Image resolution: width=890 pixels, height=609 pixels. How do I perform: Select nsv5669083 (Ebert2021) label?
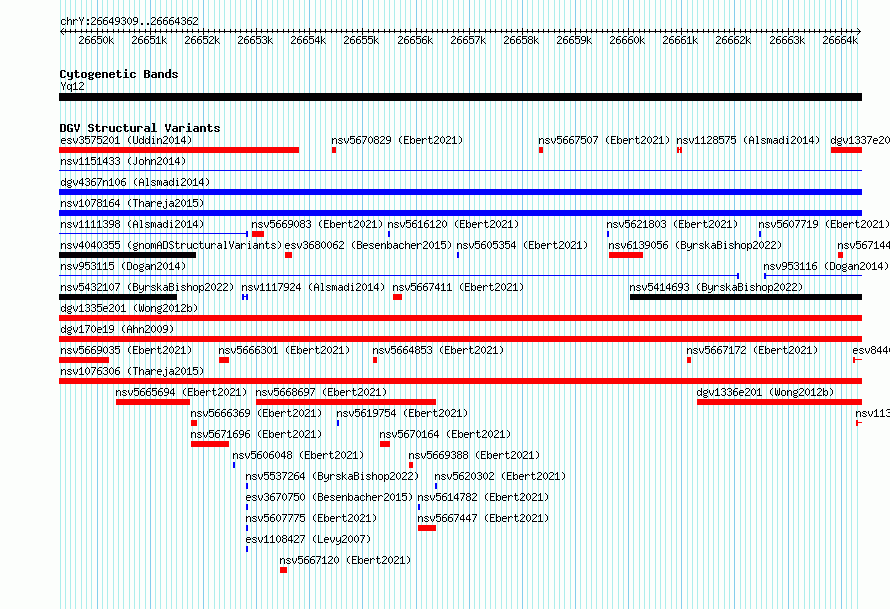point(317,224)
